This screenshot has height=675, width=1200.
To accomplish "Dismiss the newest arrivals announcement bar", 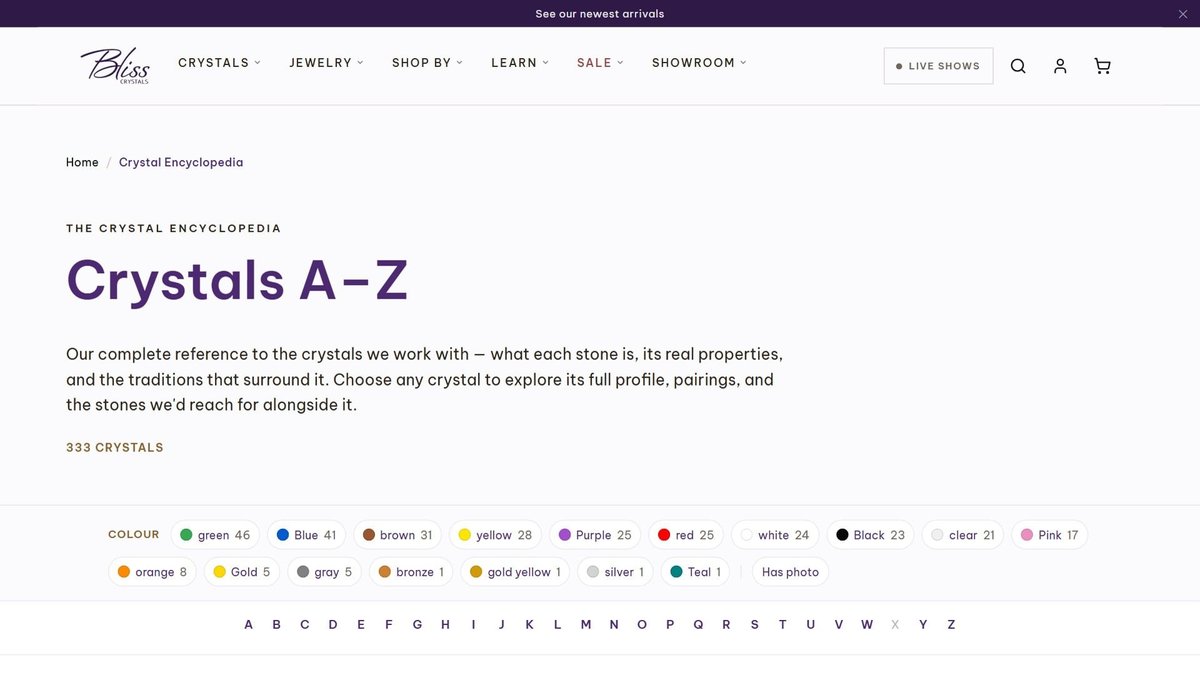I will (1183, 14).
